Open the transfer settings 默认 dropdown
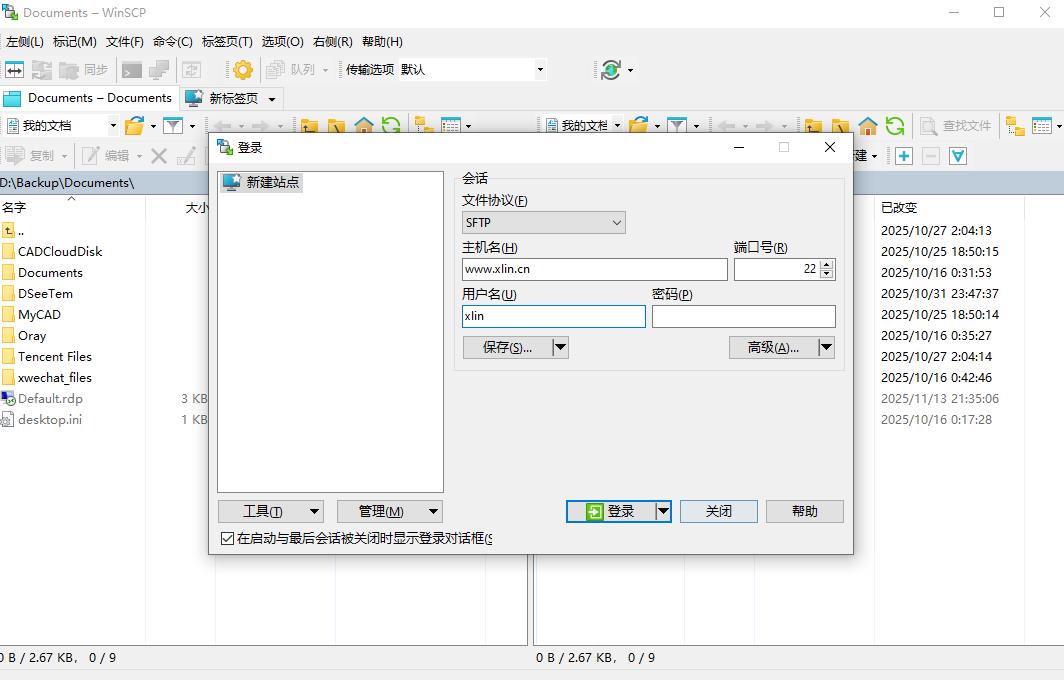Image resolution: width=1064 pixels, height=680 pixels. [540, 69]
